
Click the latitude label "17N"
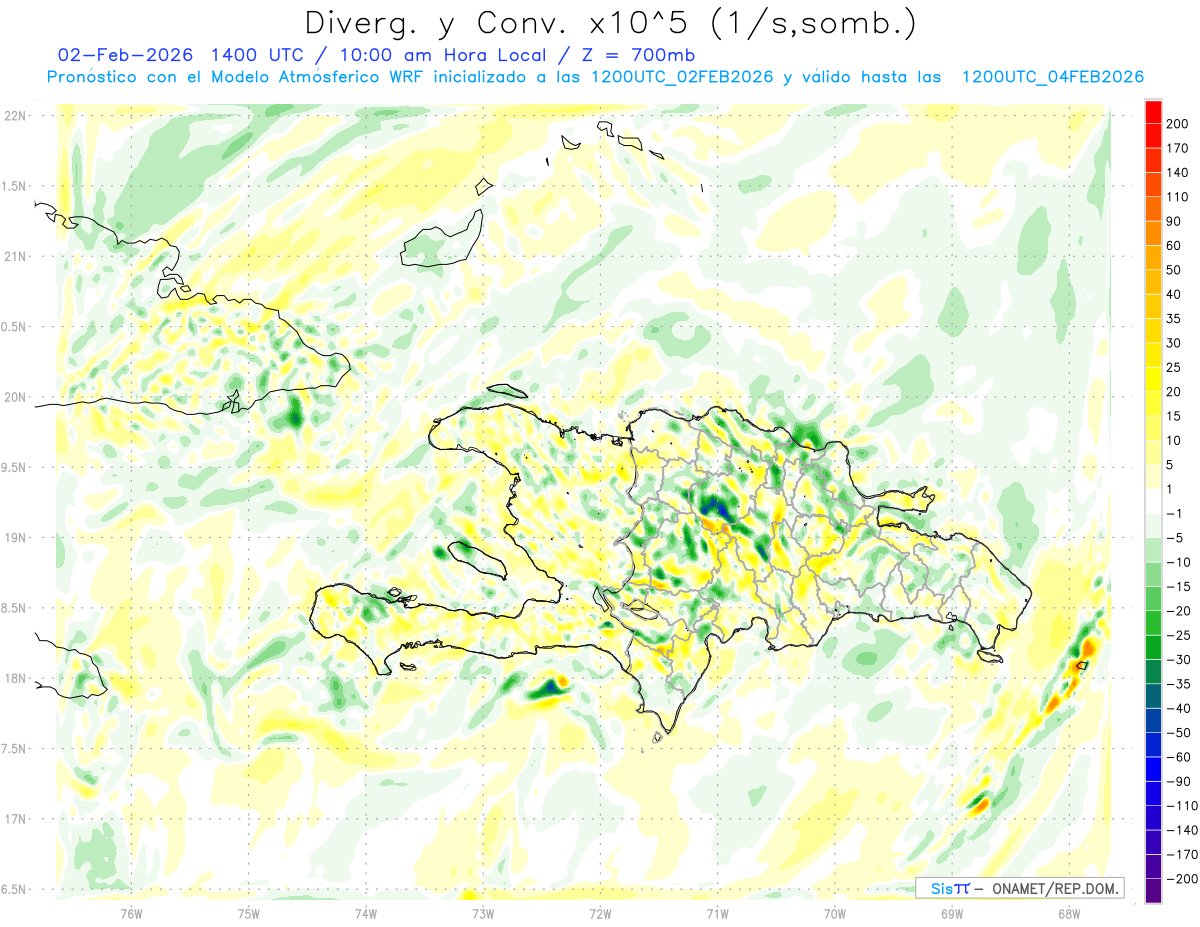click(14, 819)
